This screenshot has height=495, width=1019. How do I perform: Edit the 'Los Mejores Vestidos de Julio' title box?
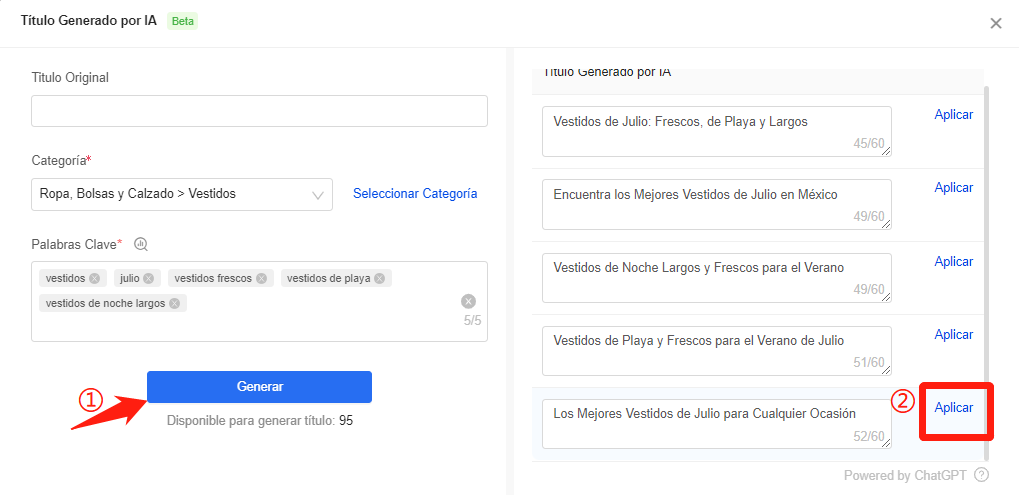coord(717,424)
